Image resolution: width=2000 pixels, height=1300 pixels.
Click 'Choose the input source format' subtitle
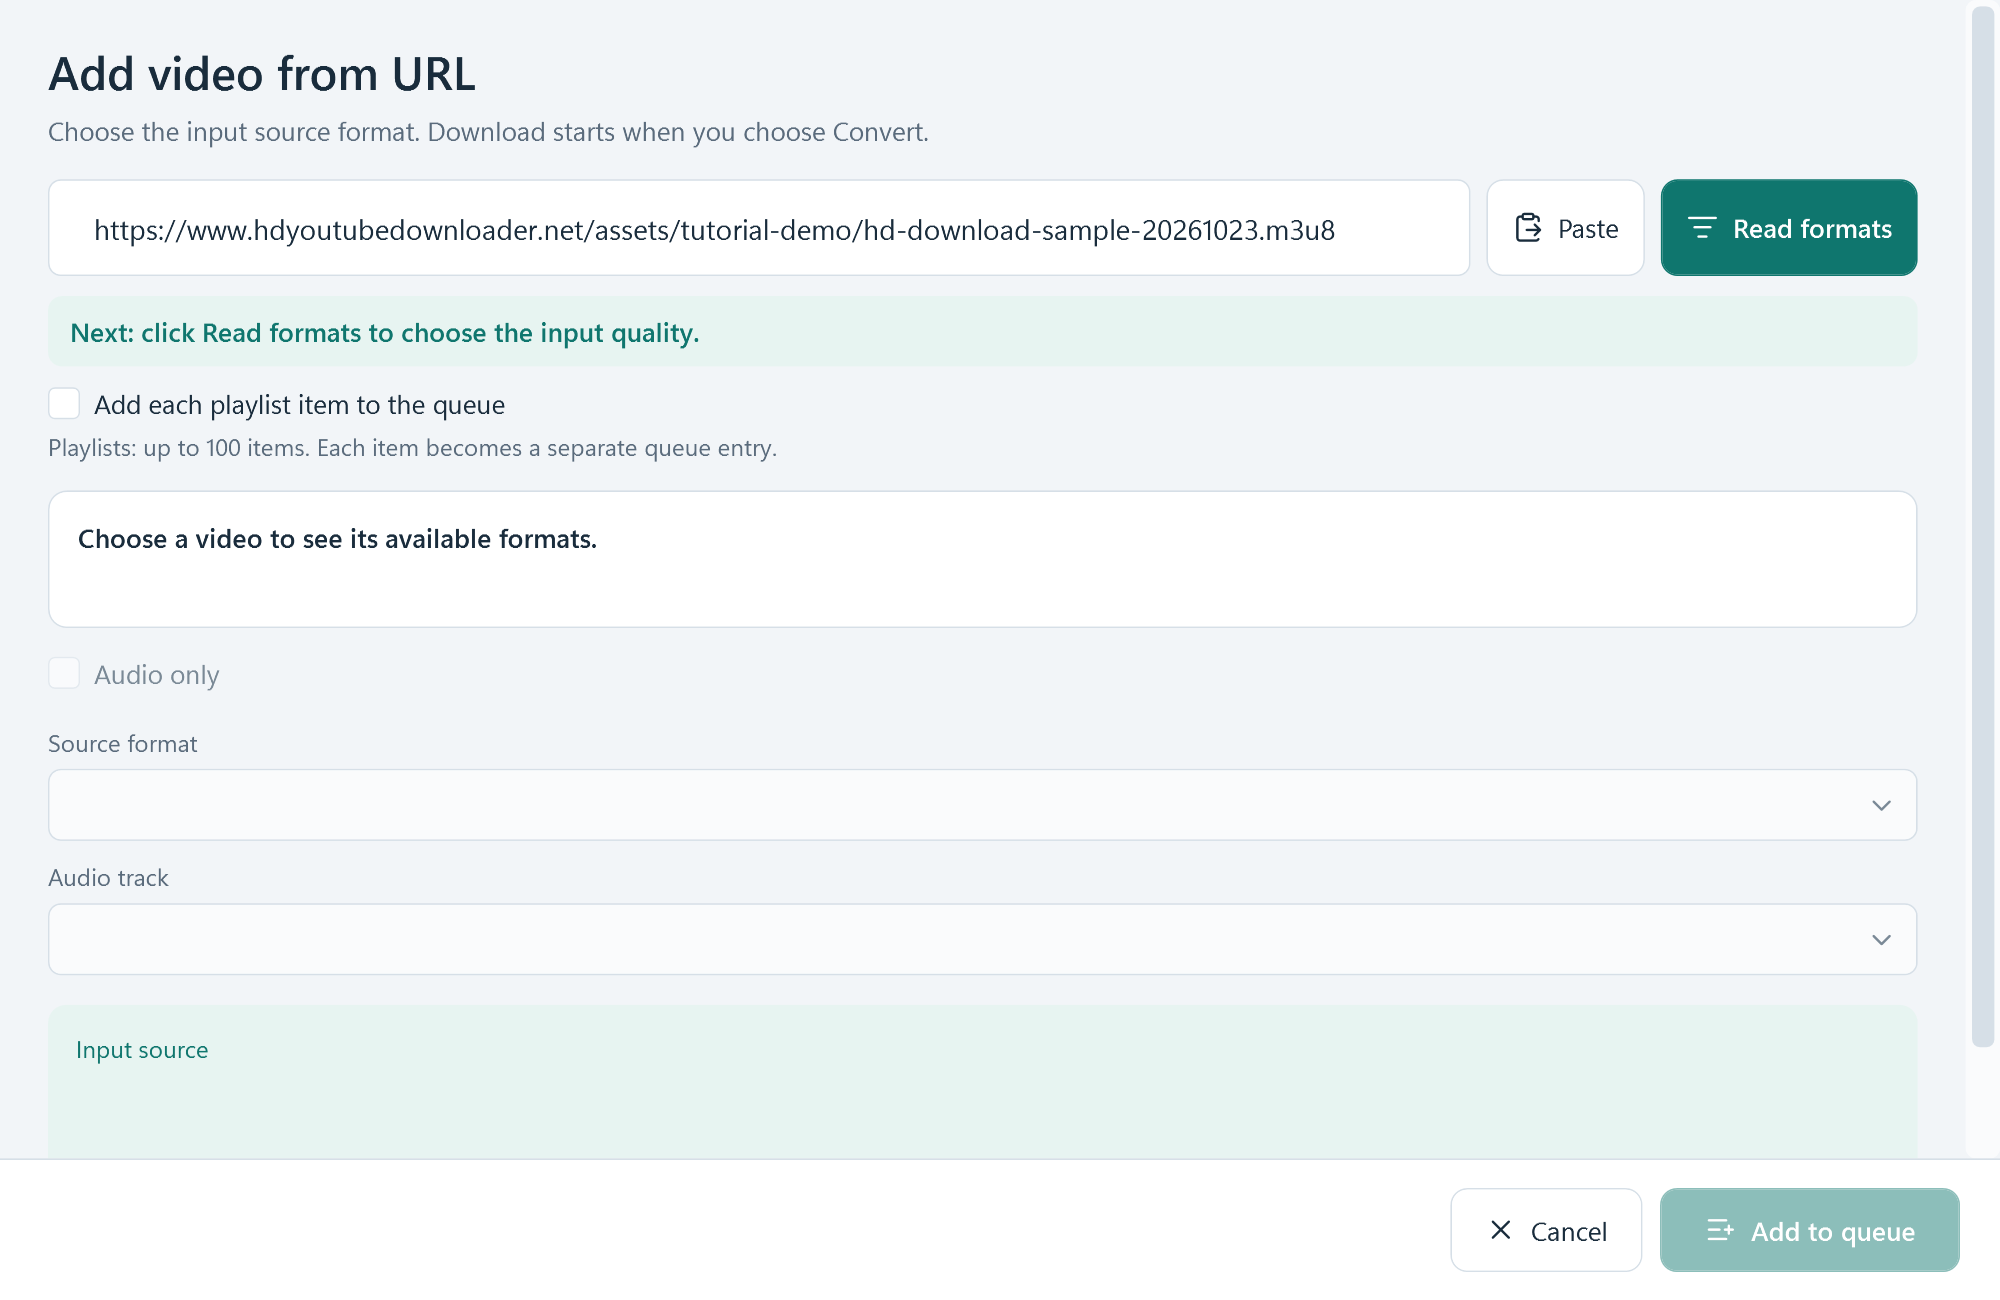point(489,132)
